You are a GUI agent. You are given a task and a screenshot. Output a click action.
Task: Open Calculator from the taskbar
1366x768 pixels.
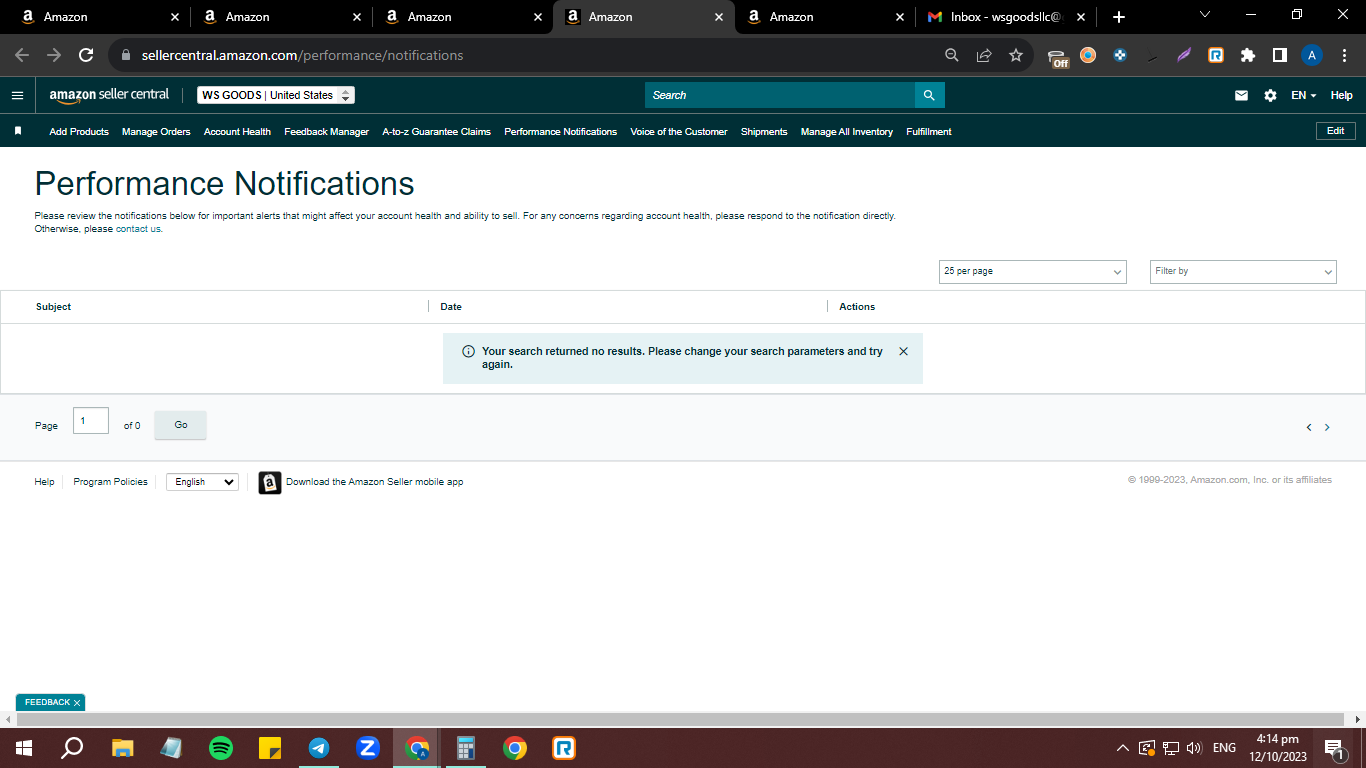pos(466,748)
